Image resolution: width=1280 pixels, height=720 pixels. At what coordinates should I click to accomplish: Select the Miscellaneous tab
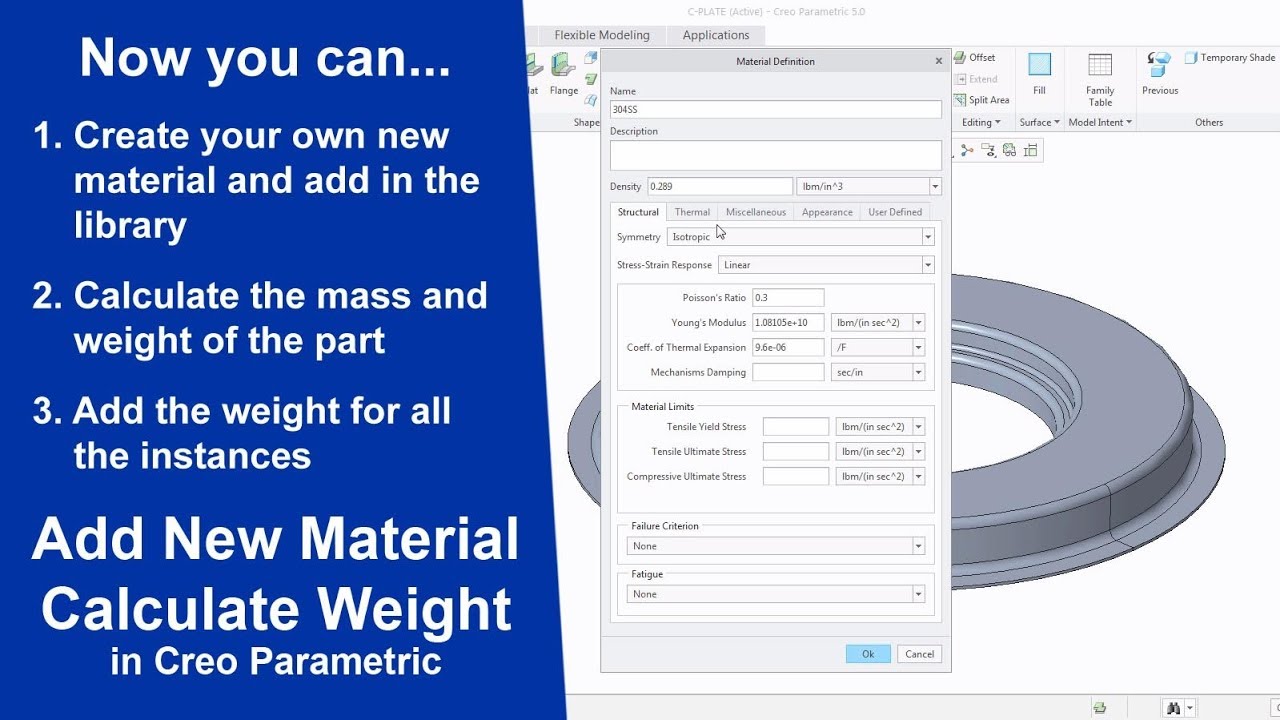click(756, 212)
